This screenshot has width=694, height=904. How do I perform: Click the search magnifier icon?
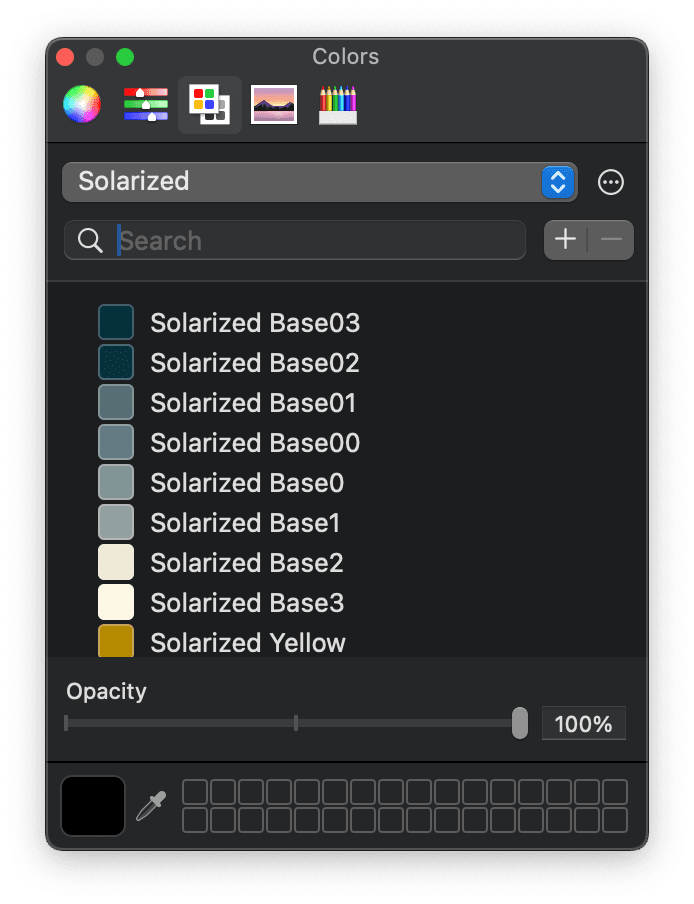click(89, 240)
